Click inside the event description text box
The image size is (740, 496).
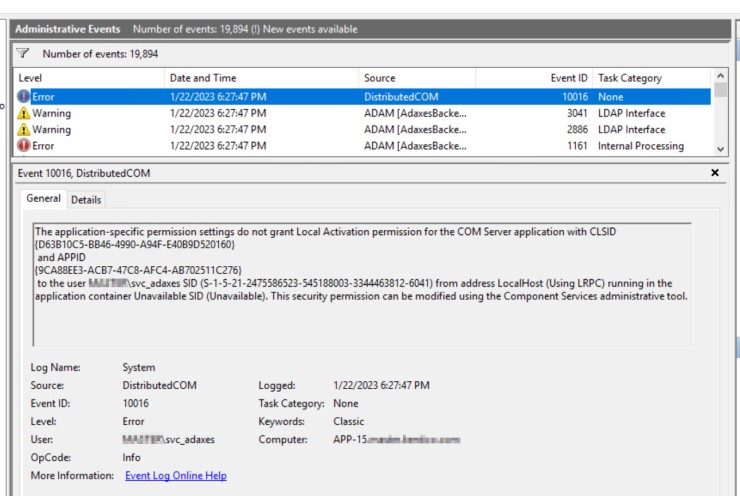361,320
